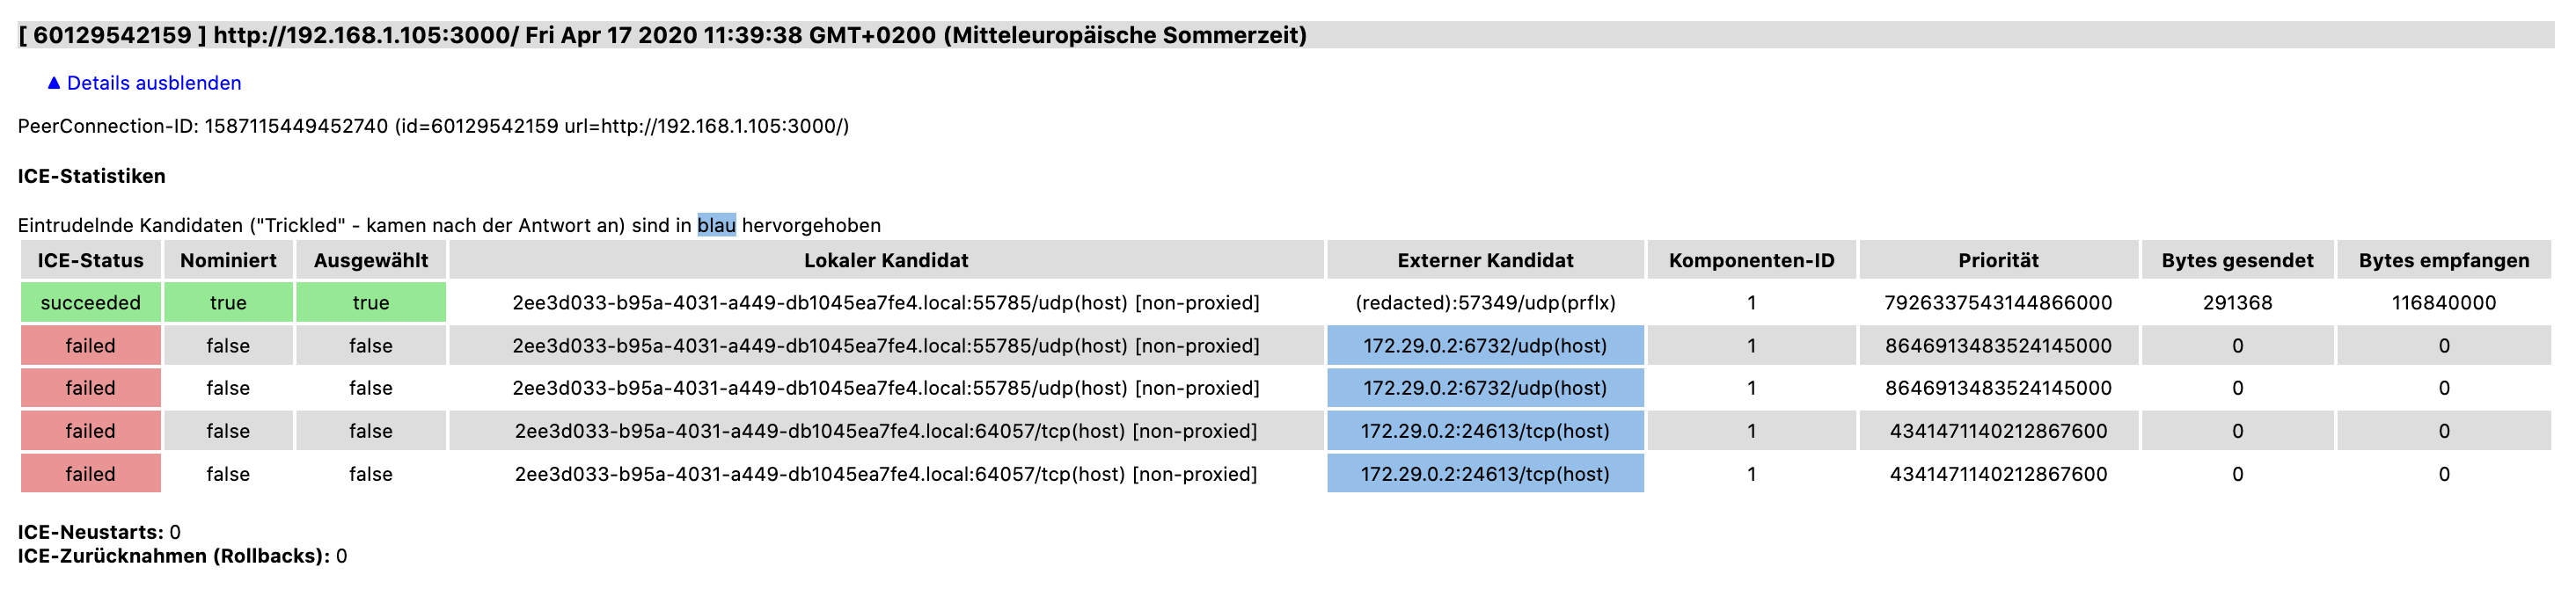
Task: Click the ICE-Statistiken heading
Action: click(x=93, y=176)
